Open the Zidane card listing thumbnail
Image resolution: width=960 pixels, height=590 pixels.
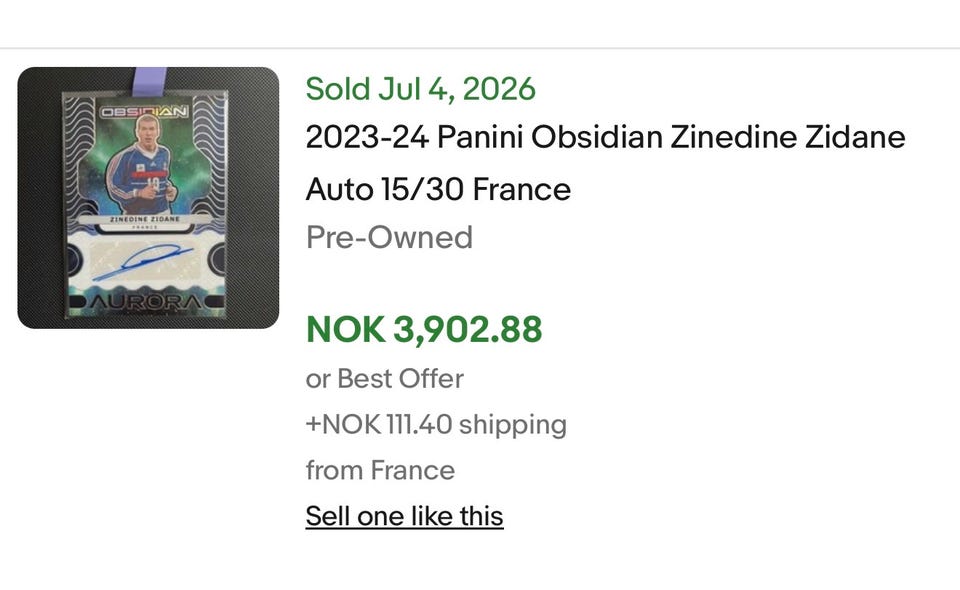click(148, 198)
